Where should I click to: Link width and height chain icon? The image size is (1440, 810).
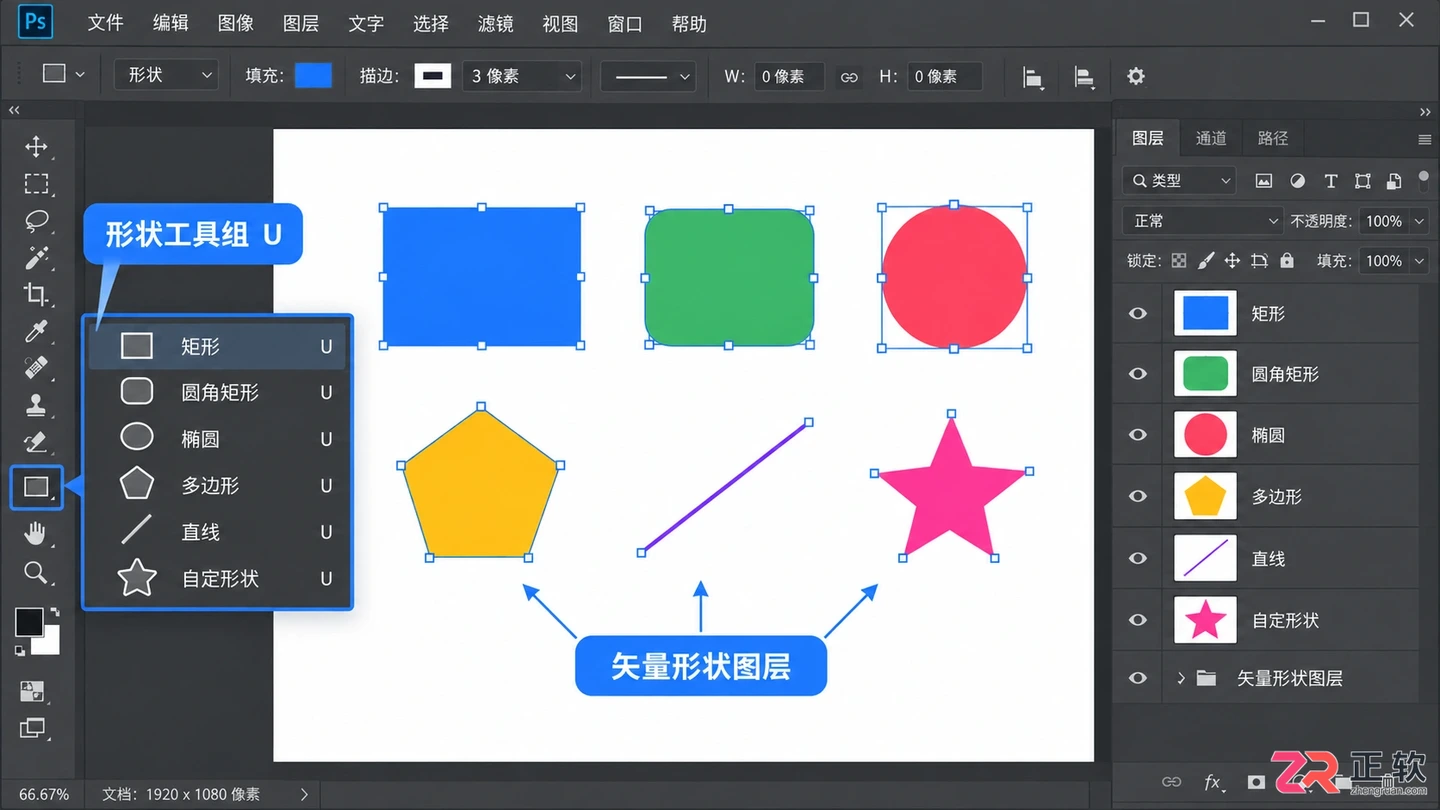coord(849,77)
